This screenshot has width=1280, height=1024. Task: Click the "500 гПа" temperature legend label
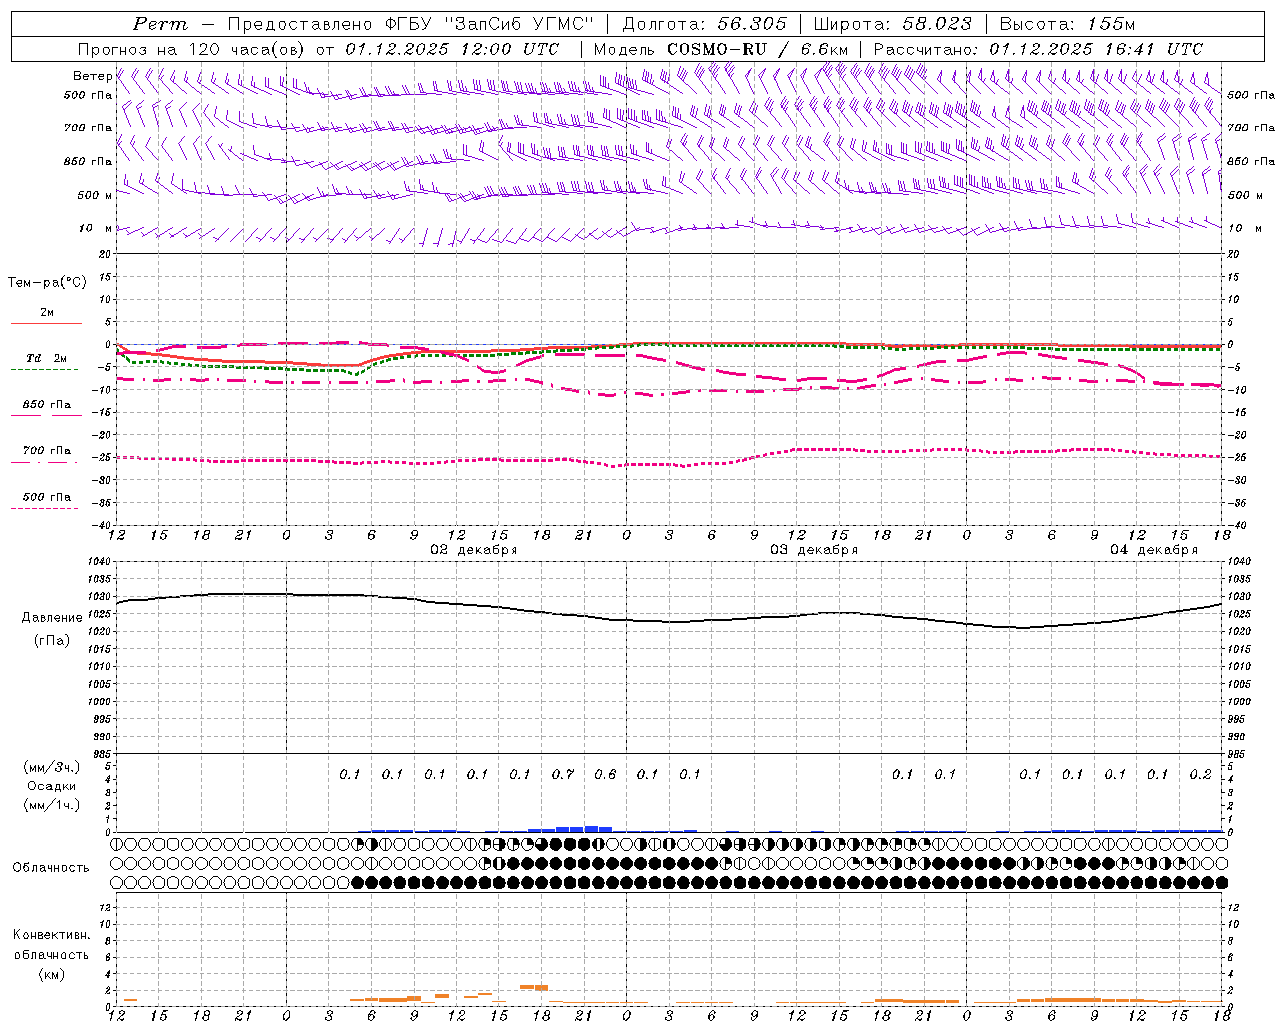47,497
